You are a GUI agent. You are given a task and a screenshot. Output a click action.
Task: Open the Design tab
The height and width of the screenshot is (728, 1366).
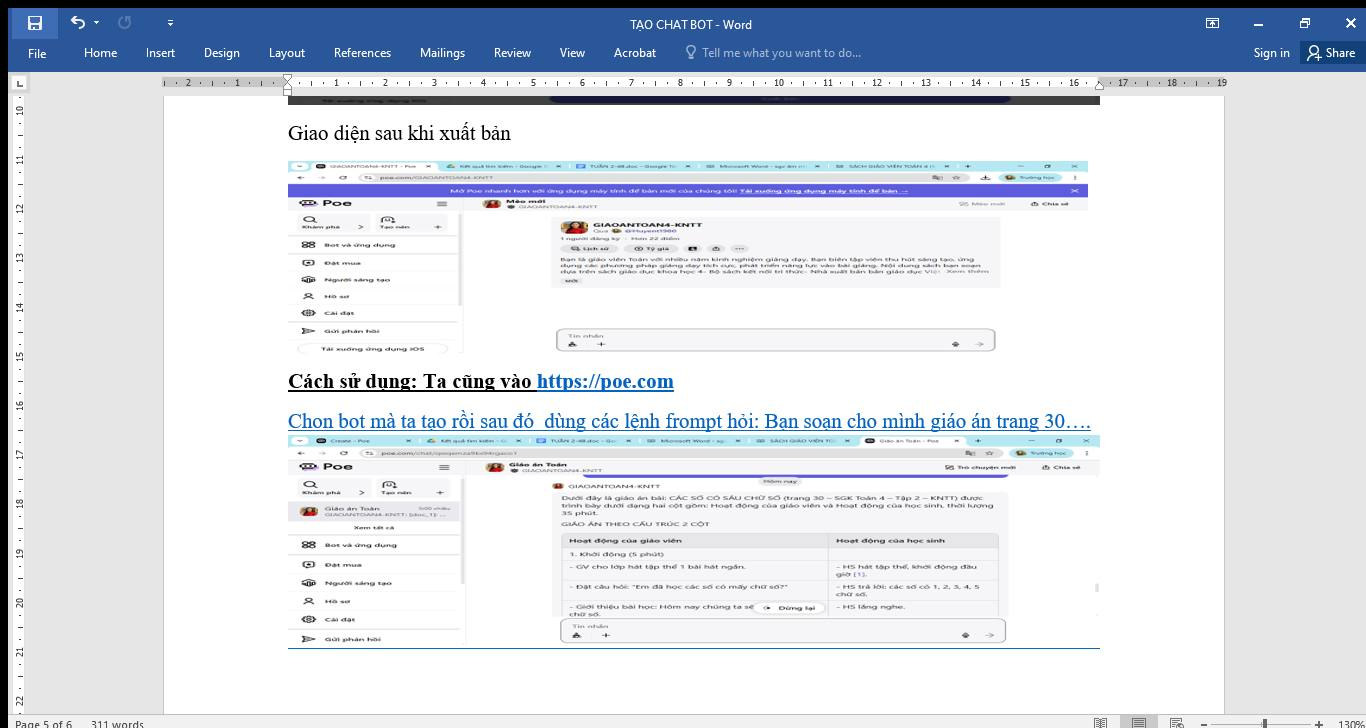tap(221, 53)
